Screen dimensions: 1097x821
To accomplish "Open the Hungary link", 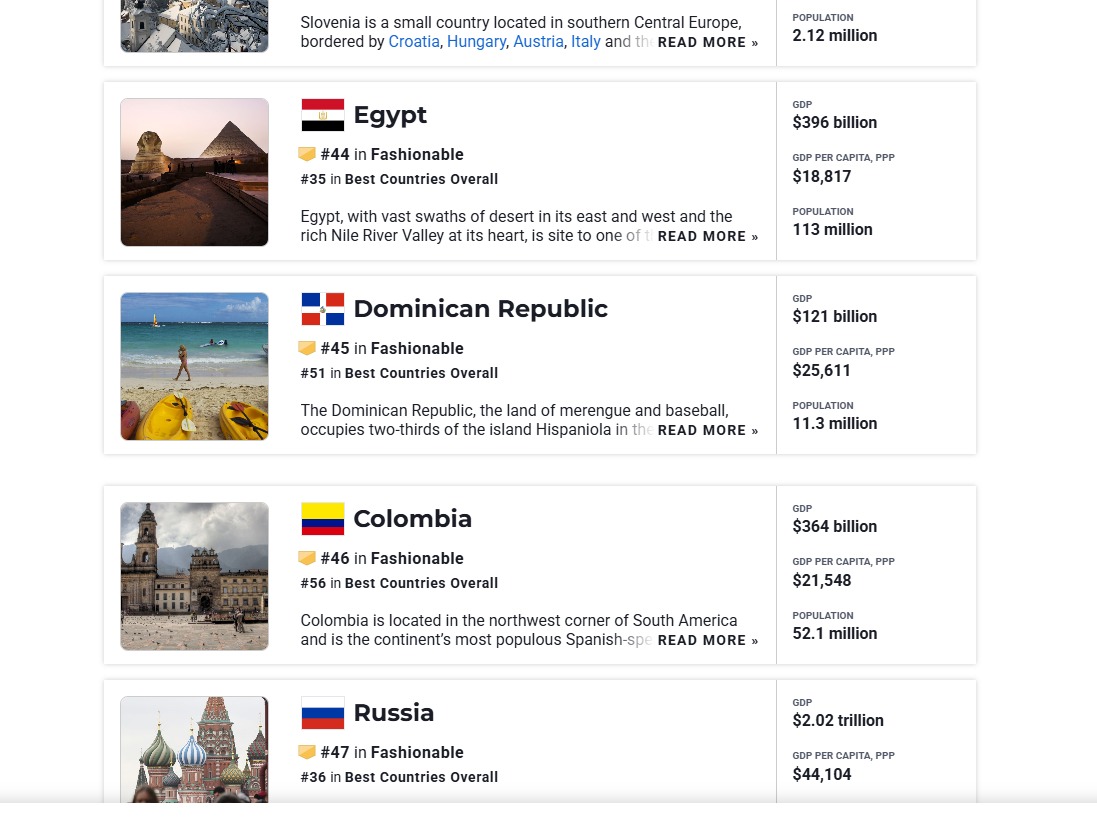I will pos(476,42).
